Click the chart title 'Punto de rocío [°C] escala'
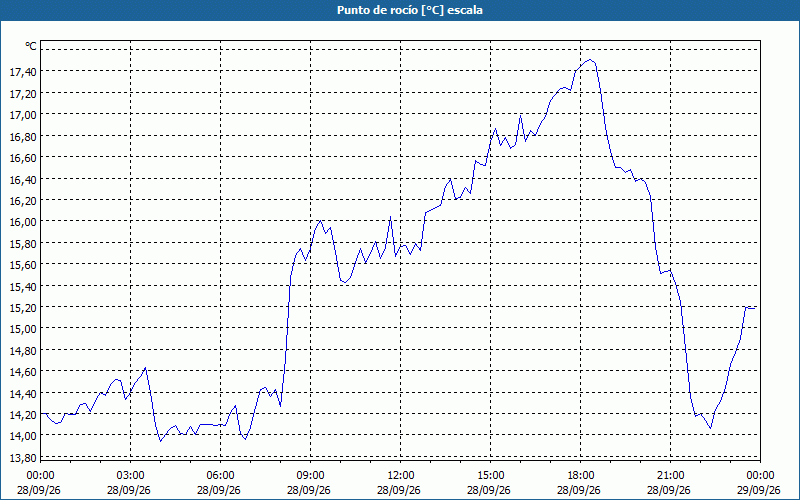This screenshot has height=500, width=800. (x=410, y=10)
